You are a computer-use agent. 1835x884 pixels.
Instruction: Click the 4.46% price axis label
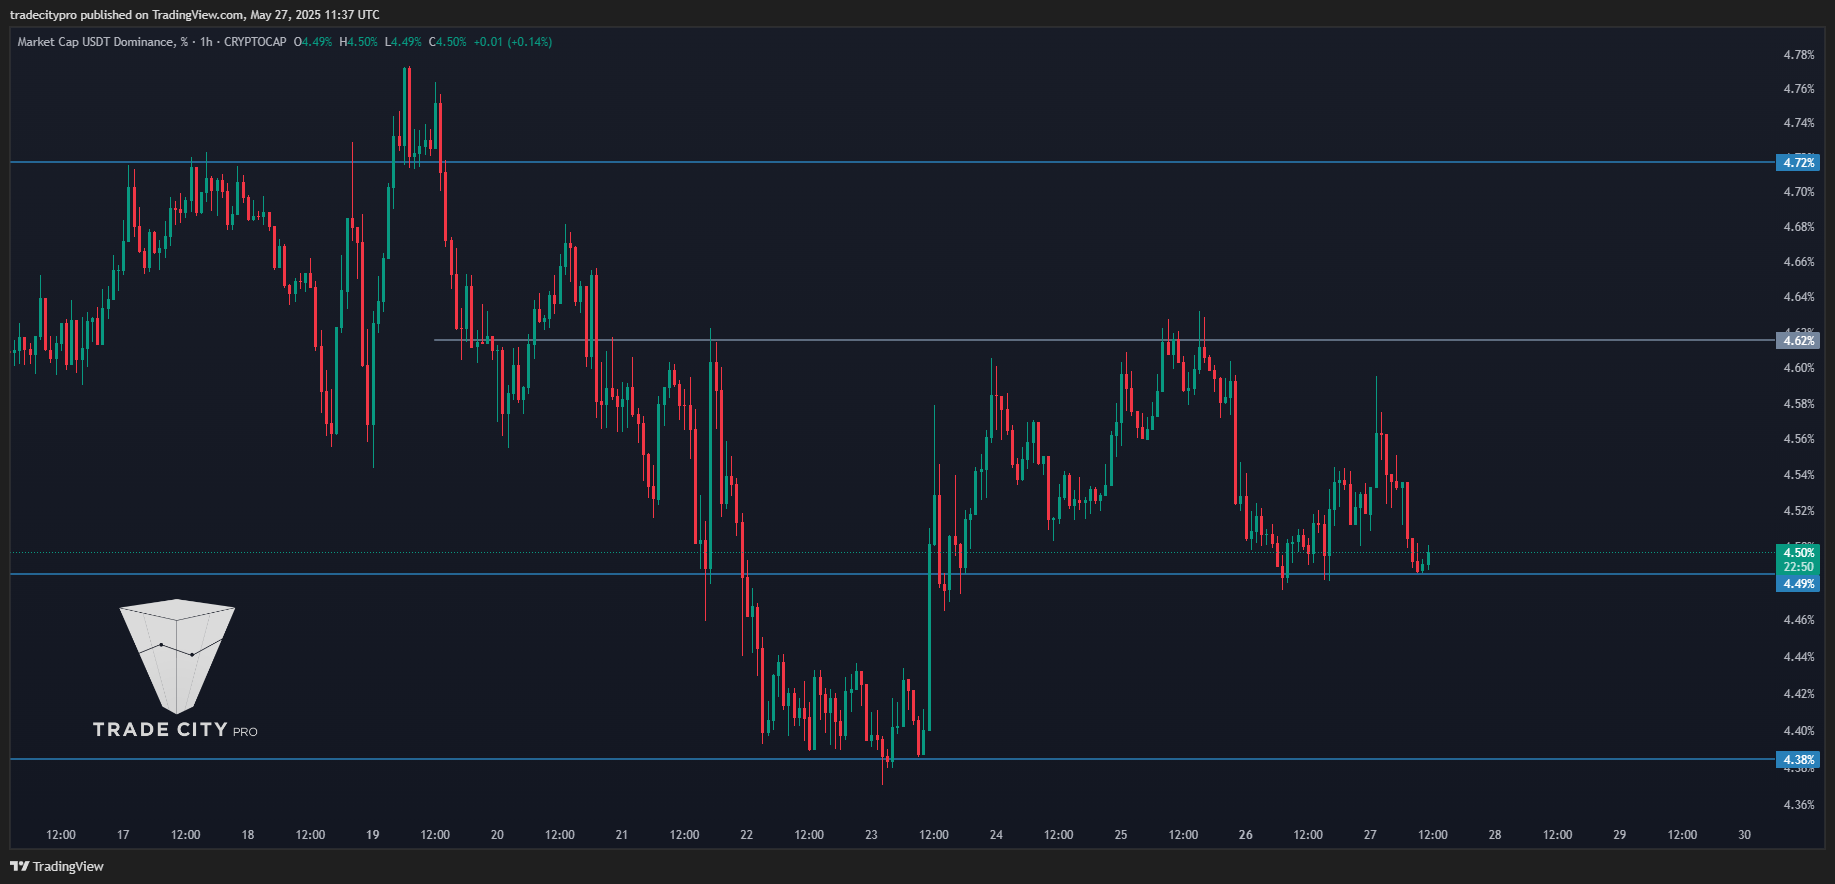tap(1799, 620)
